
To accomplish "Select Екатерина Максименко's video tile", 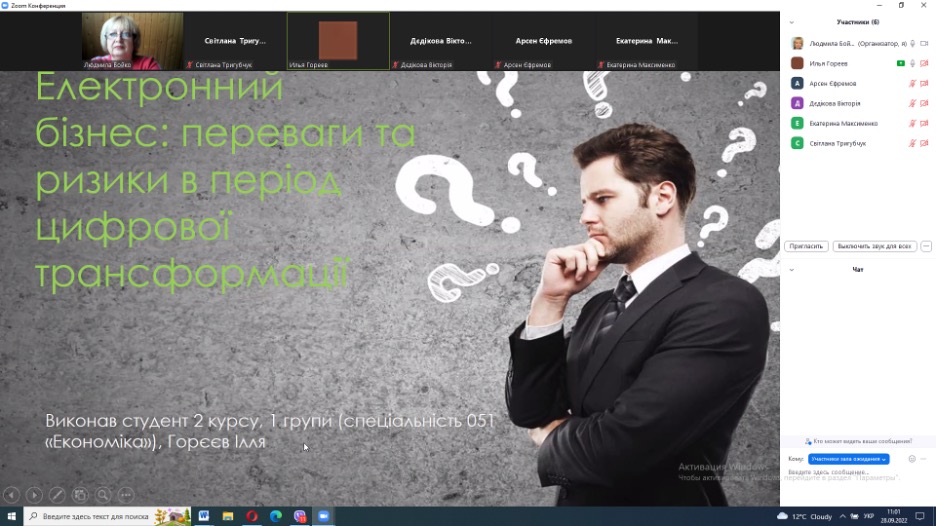I will coord(646,41).
